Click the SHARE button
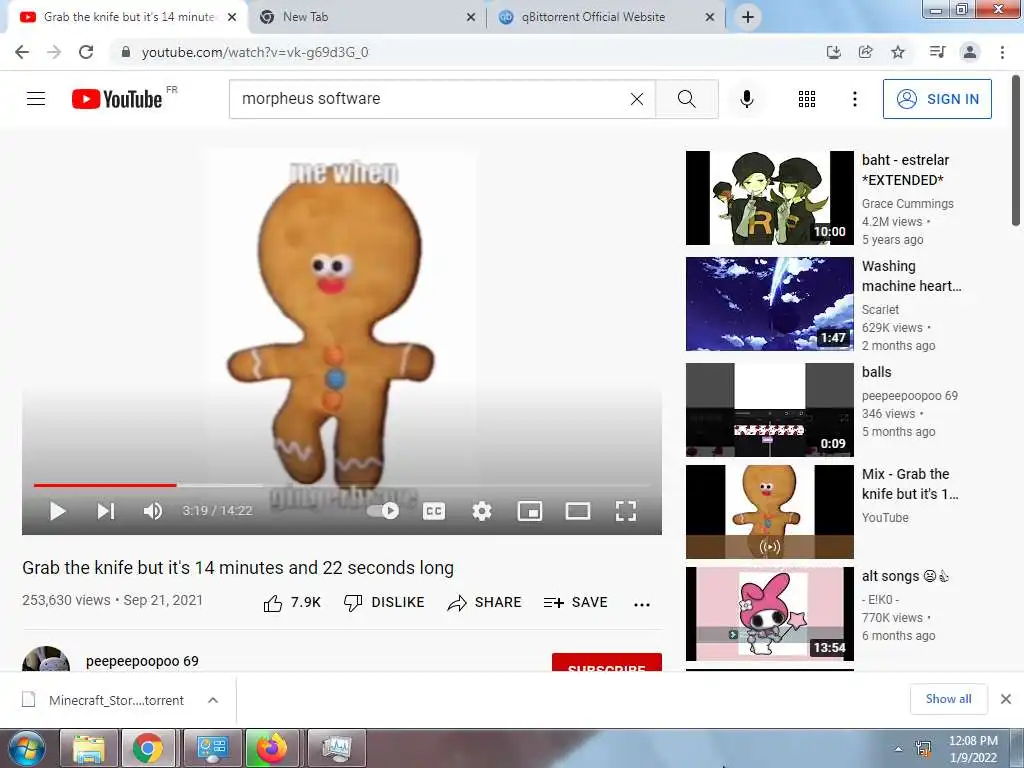1024x768 pixels. coord(484,603)
